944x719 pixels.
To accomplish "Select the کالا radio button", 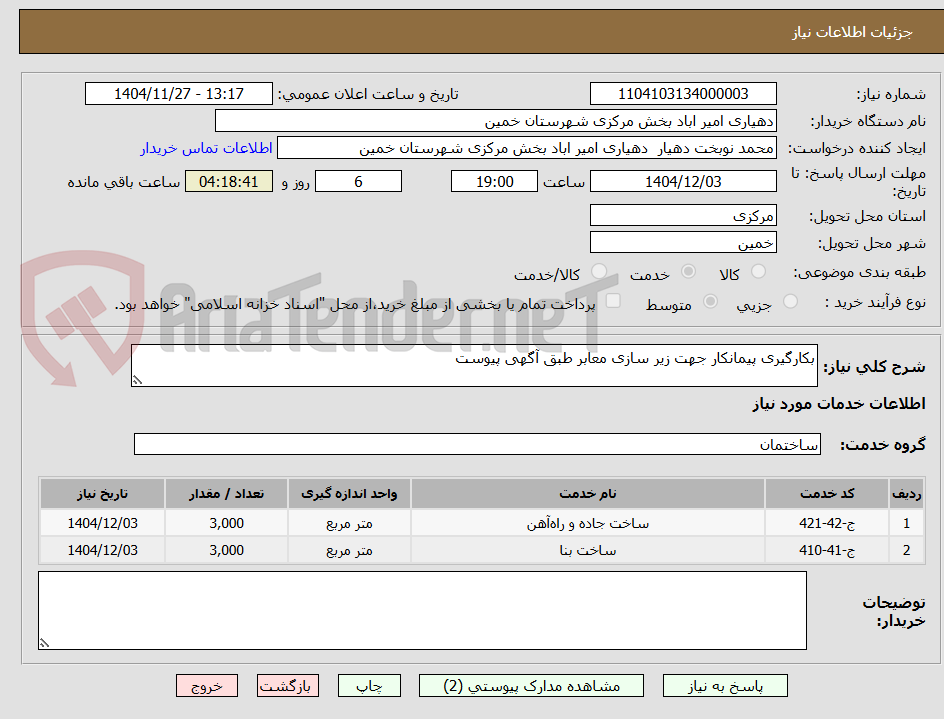I will [x=759, y=272].
